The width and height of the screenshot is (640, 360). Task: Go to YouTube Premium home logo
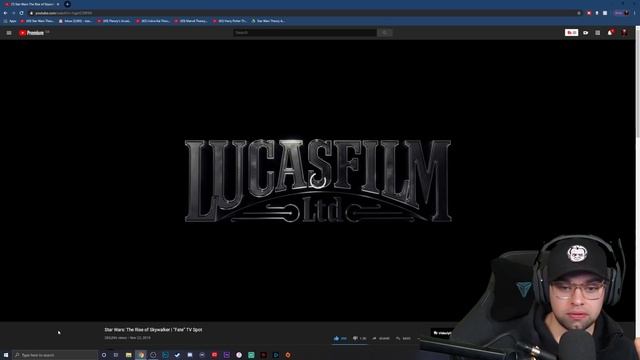[32, 33]
